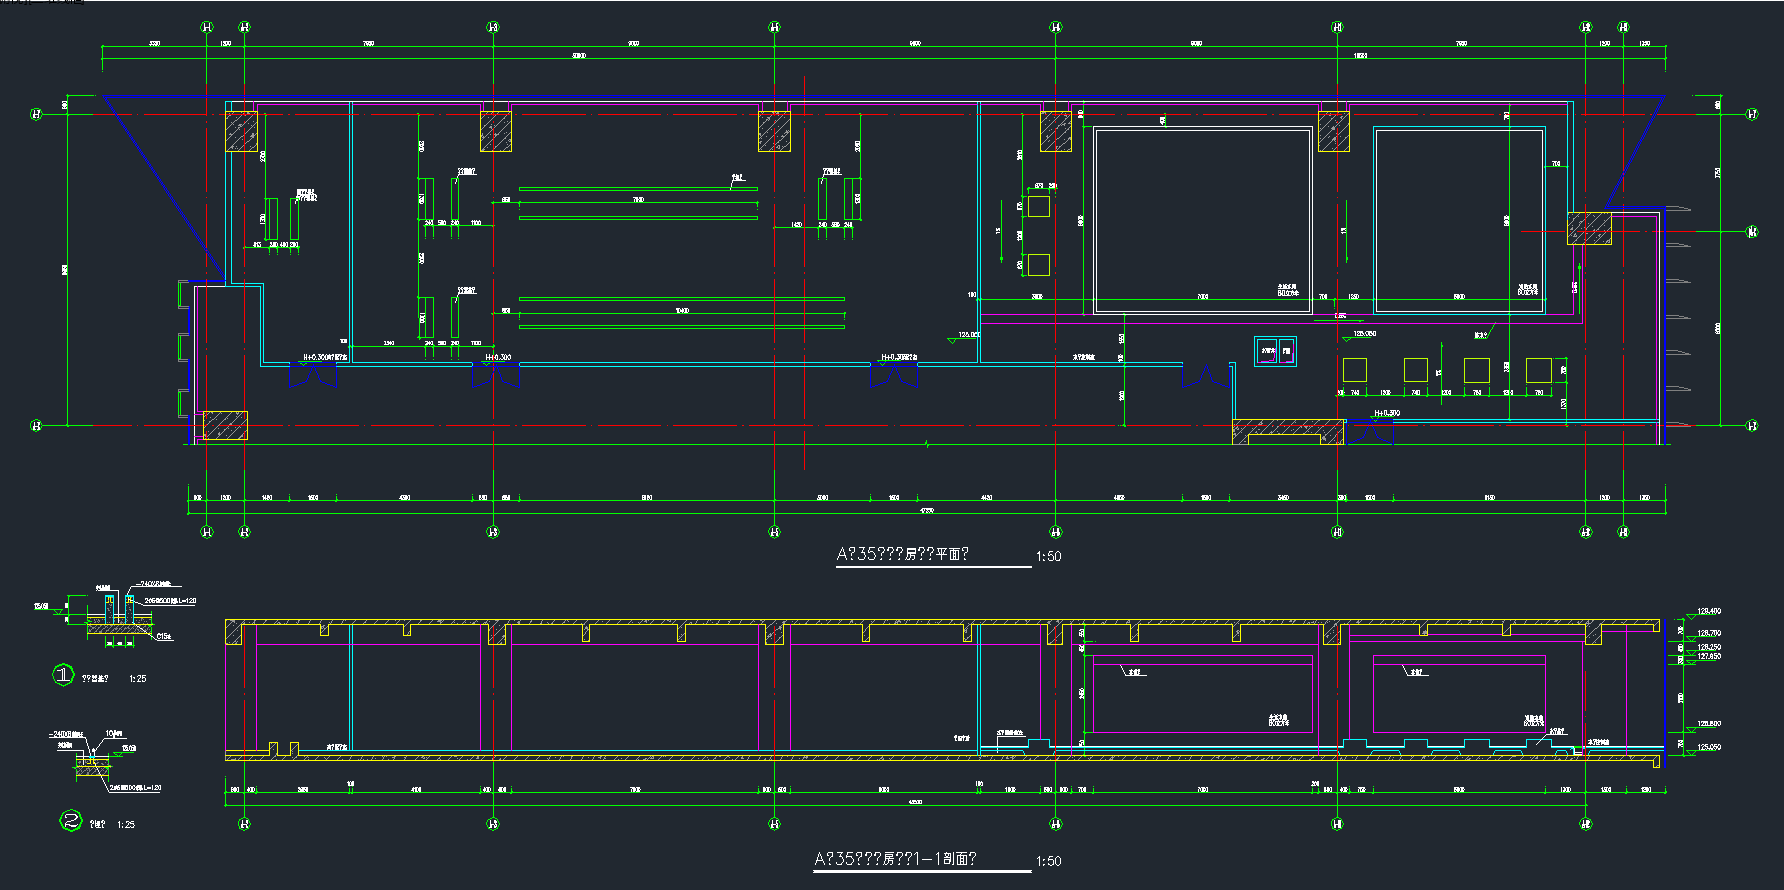Click the 7600 dimension between the upper green bars
This screenshot has width=1784, height=890.
[x=638, y=200]
